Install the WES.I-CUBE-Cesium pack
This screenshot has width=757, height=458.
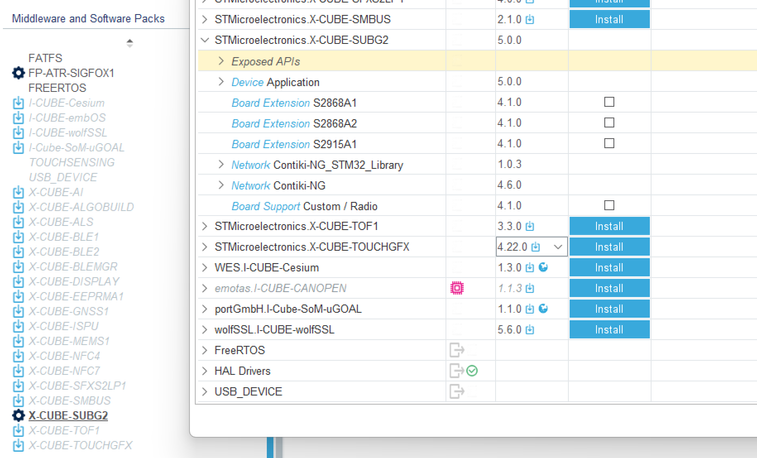click(609, 267)
